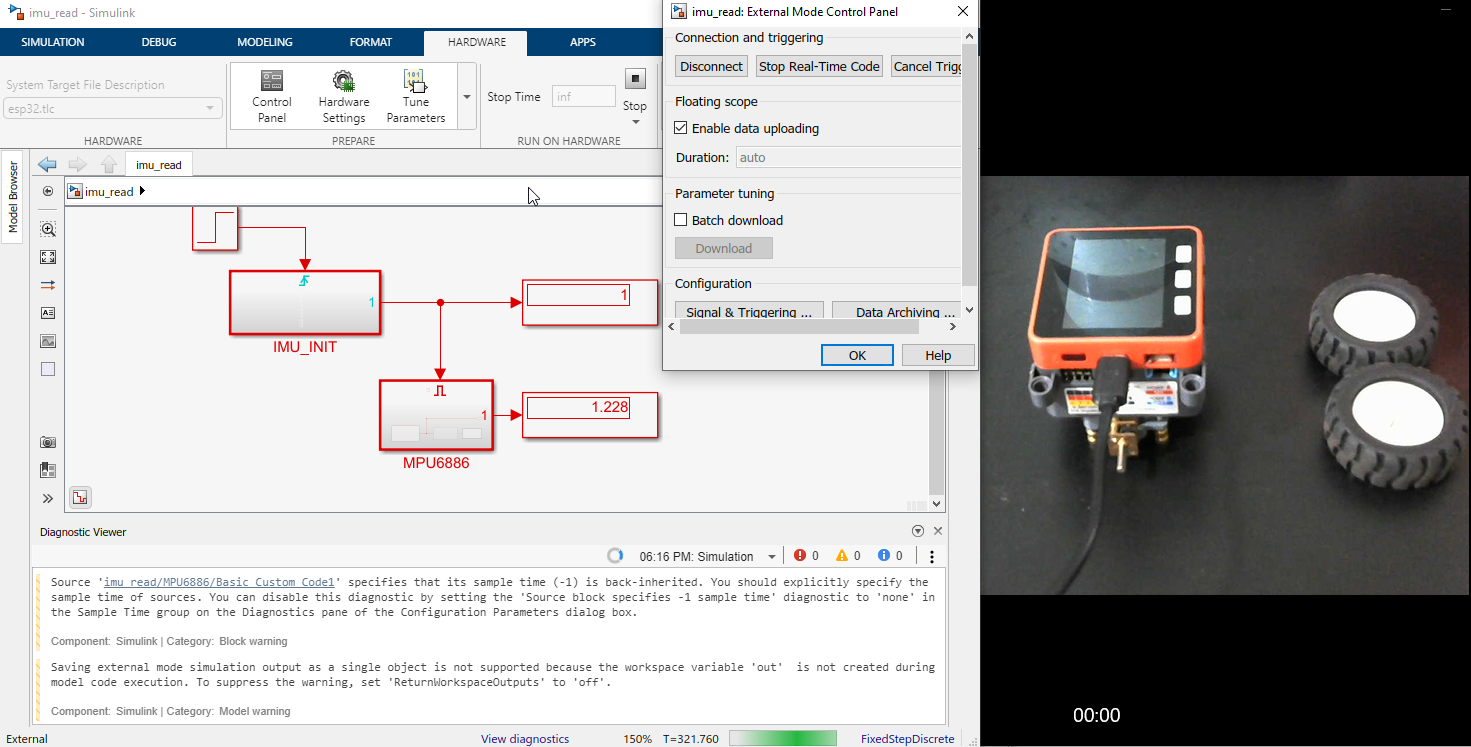Click the green simulation progress bar
The width and height of the screenshot is (1471, 747).
click(x=783, y=739)
